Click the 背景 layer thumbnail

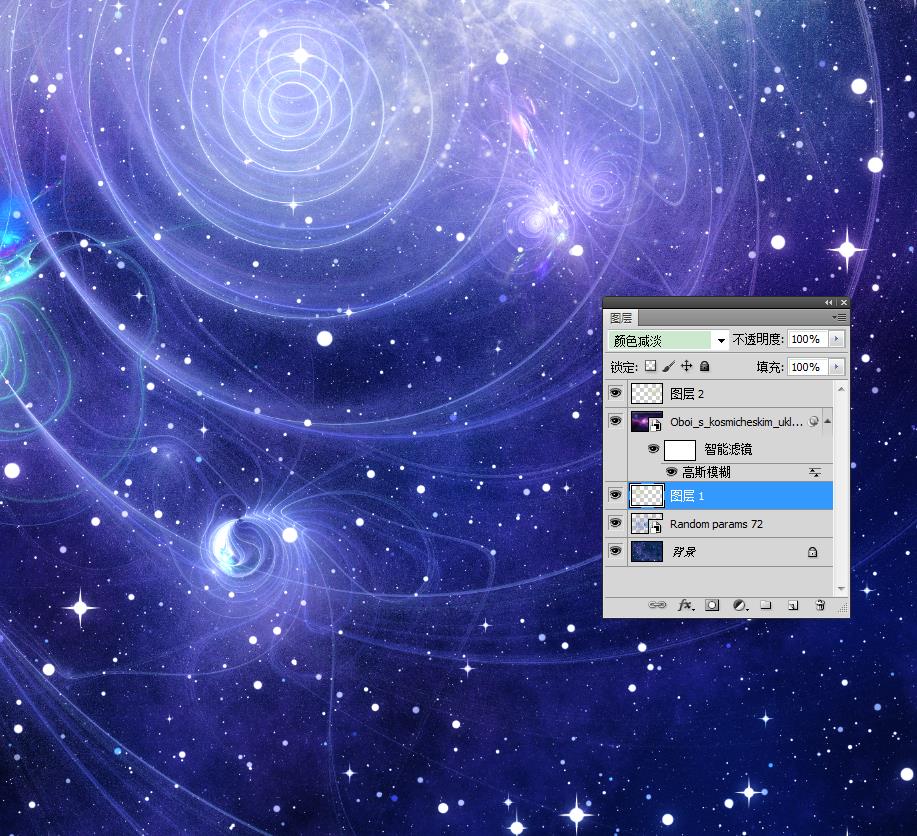[647, 551]
